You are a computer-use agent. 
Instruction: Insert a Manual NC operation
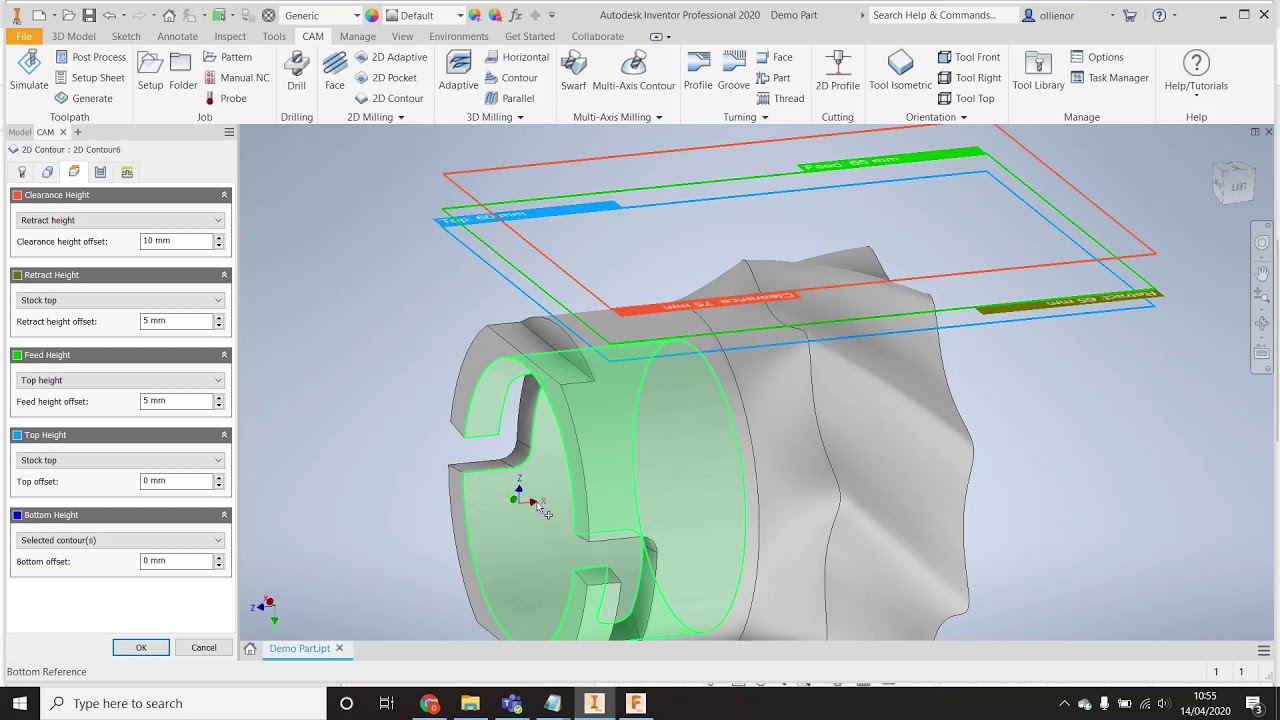coord(236,78)
